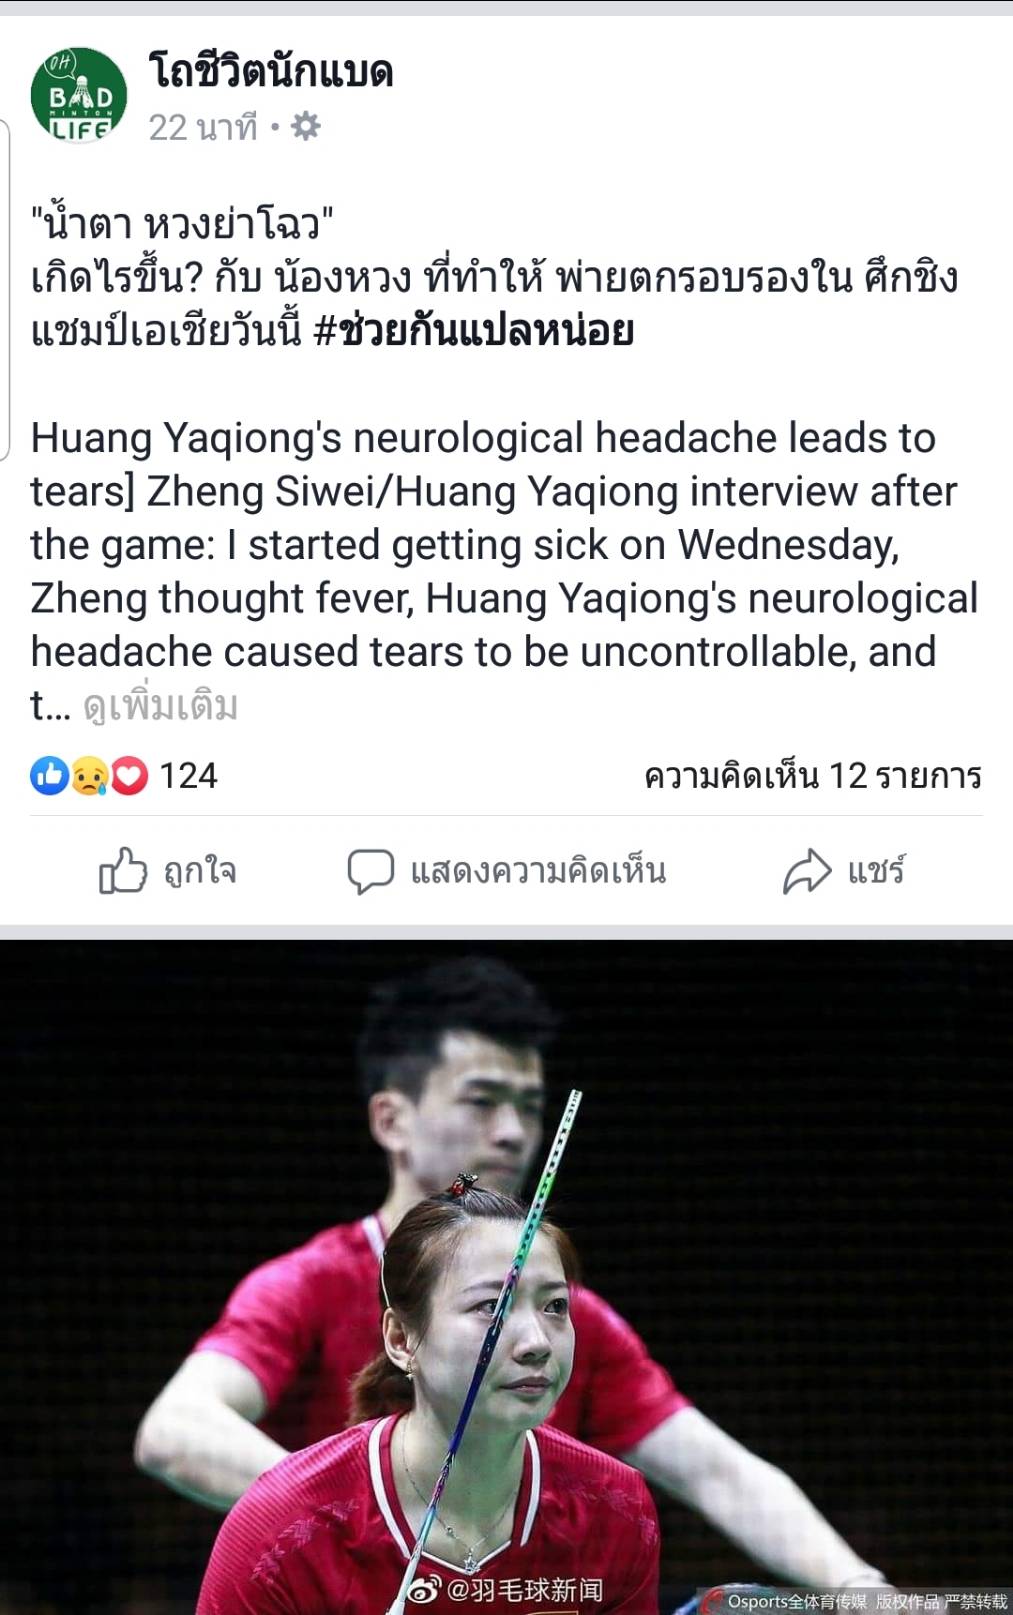This screenshot has width=1013, height=1615.
Task: Show the 124 reactions count
Action: 188,775
